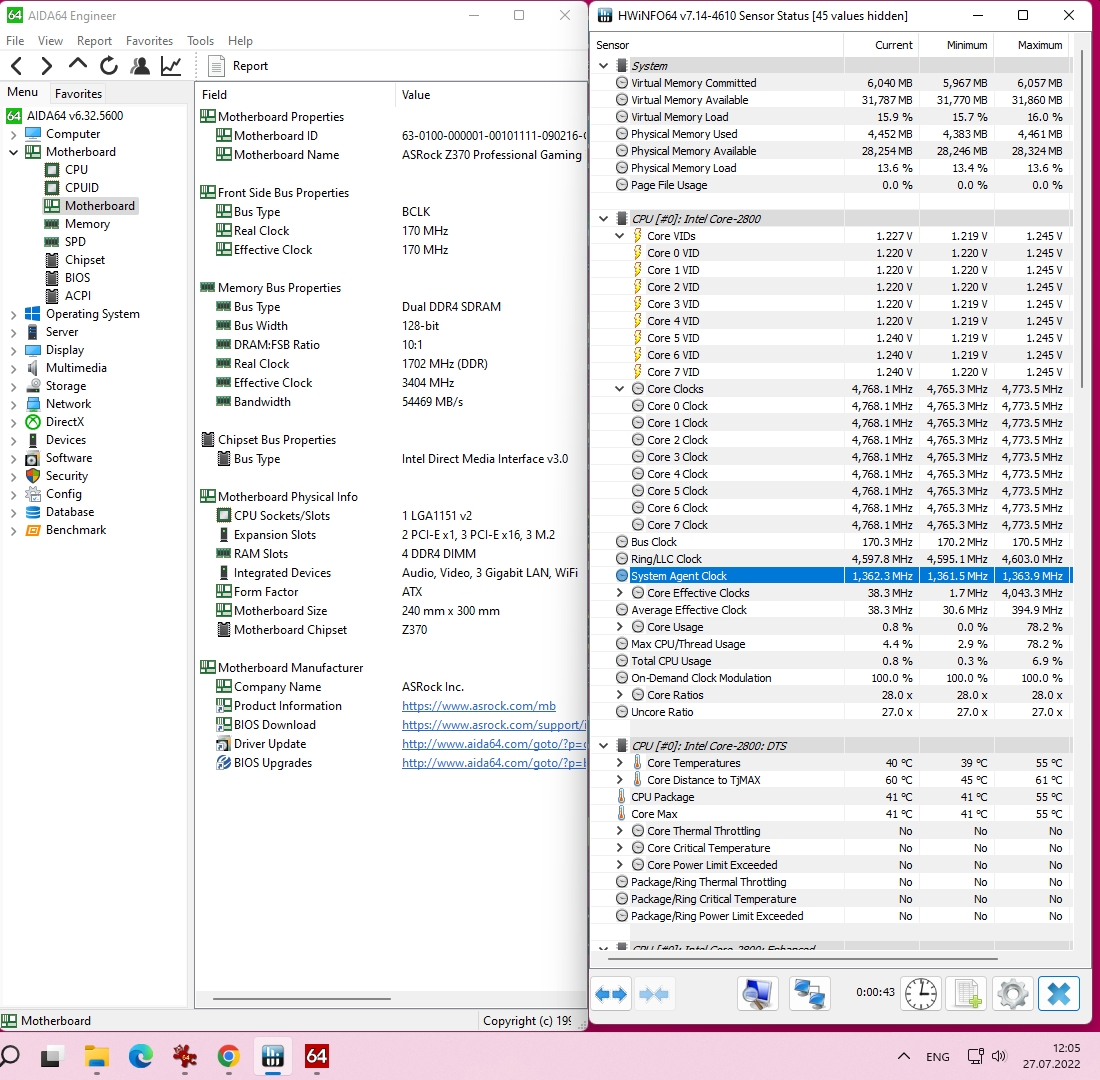This screenshot has height=1080, width=1100.
Task: Select CPU under Motherboard tree
Action: click(x=76, y=170)
